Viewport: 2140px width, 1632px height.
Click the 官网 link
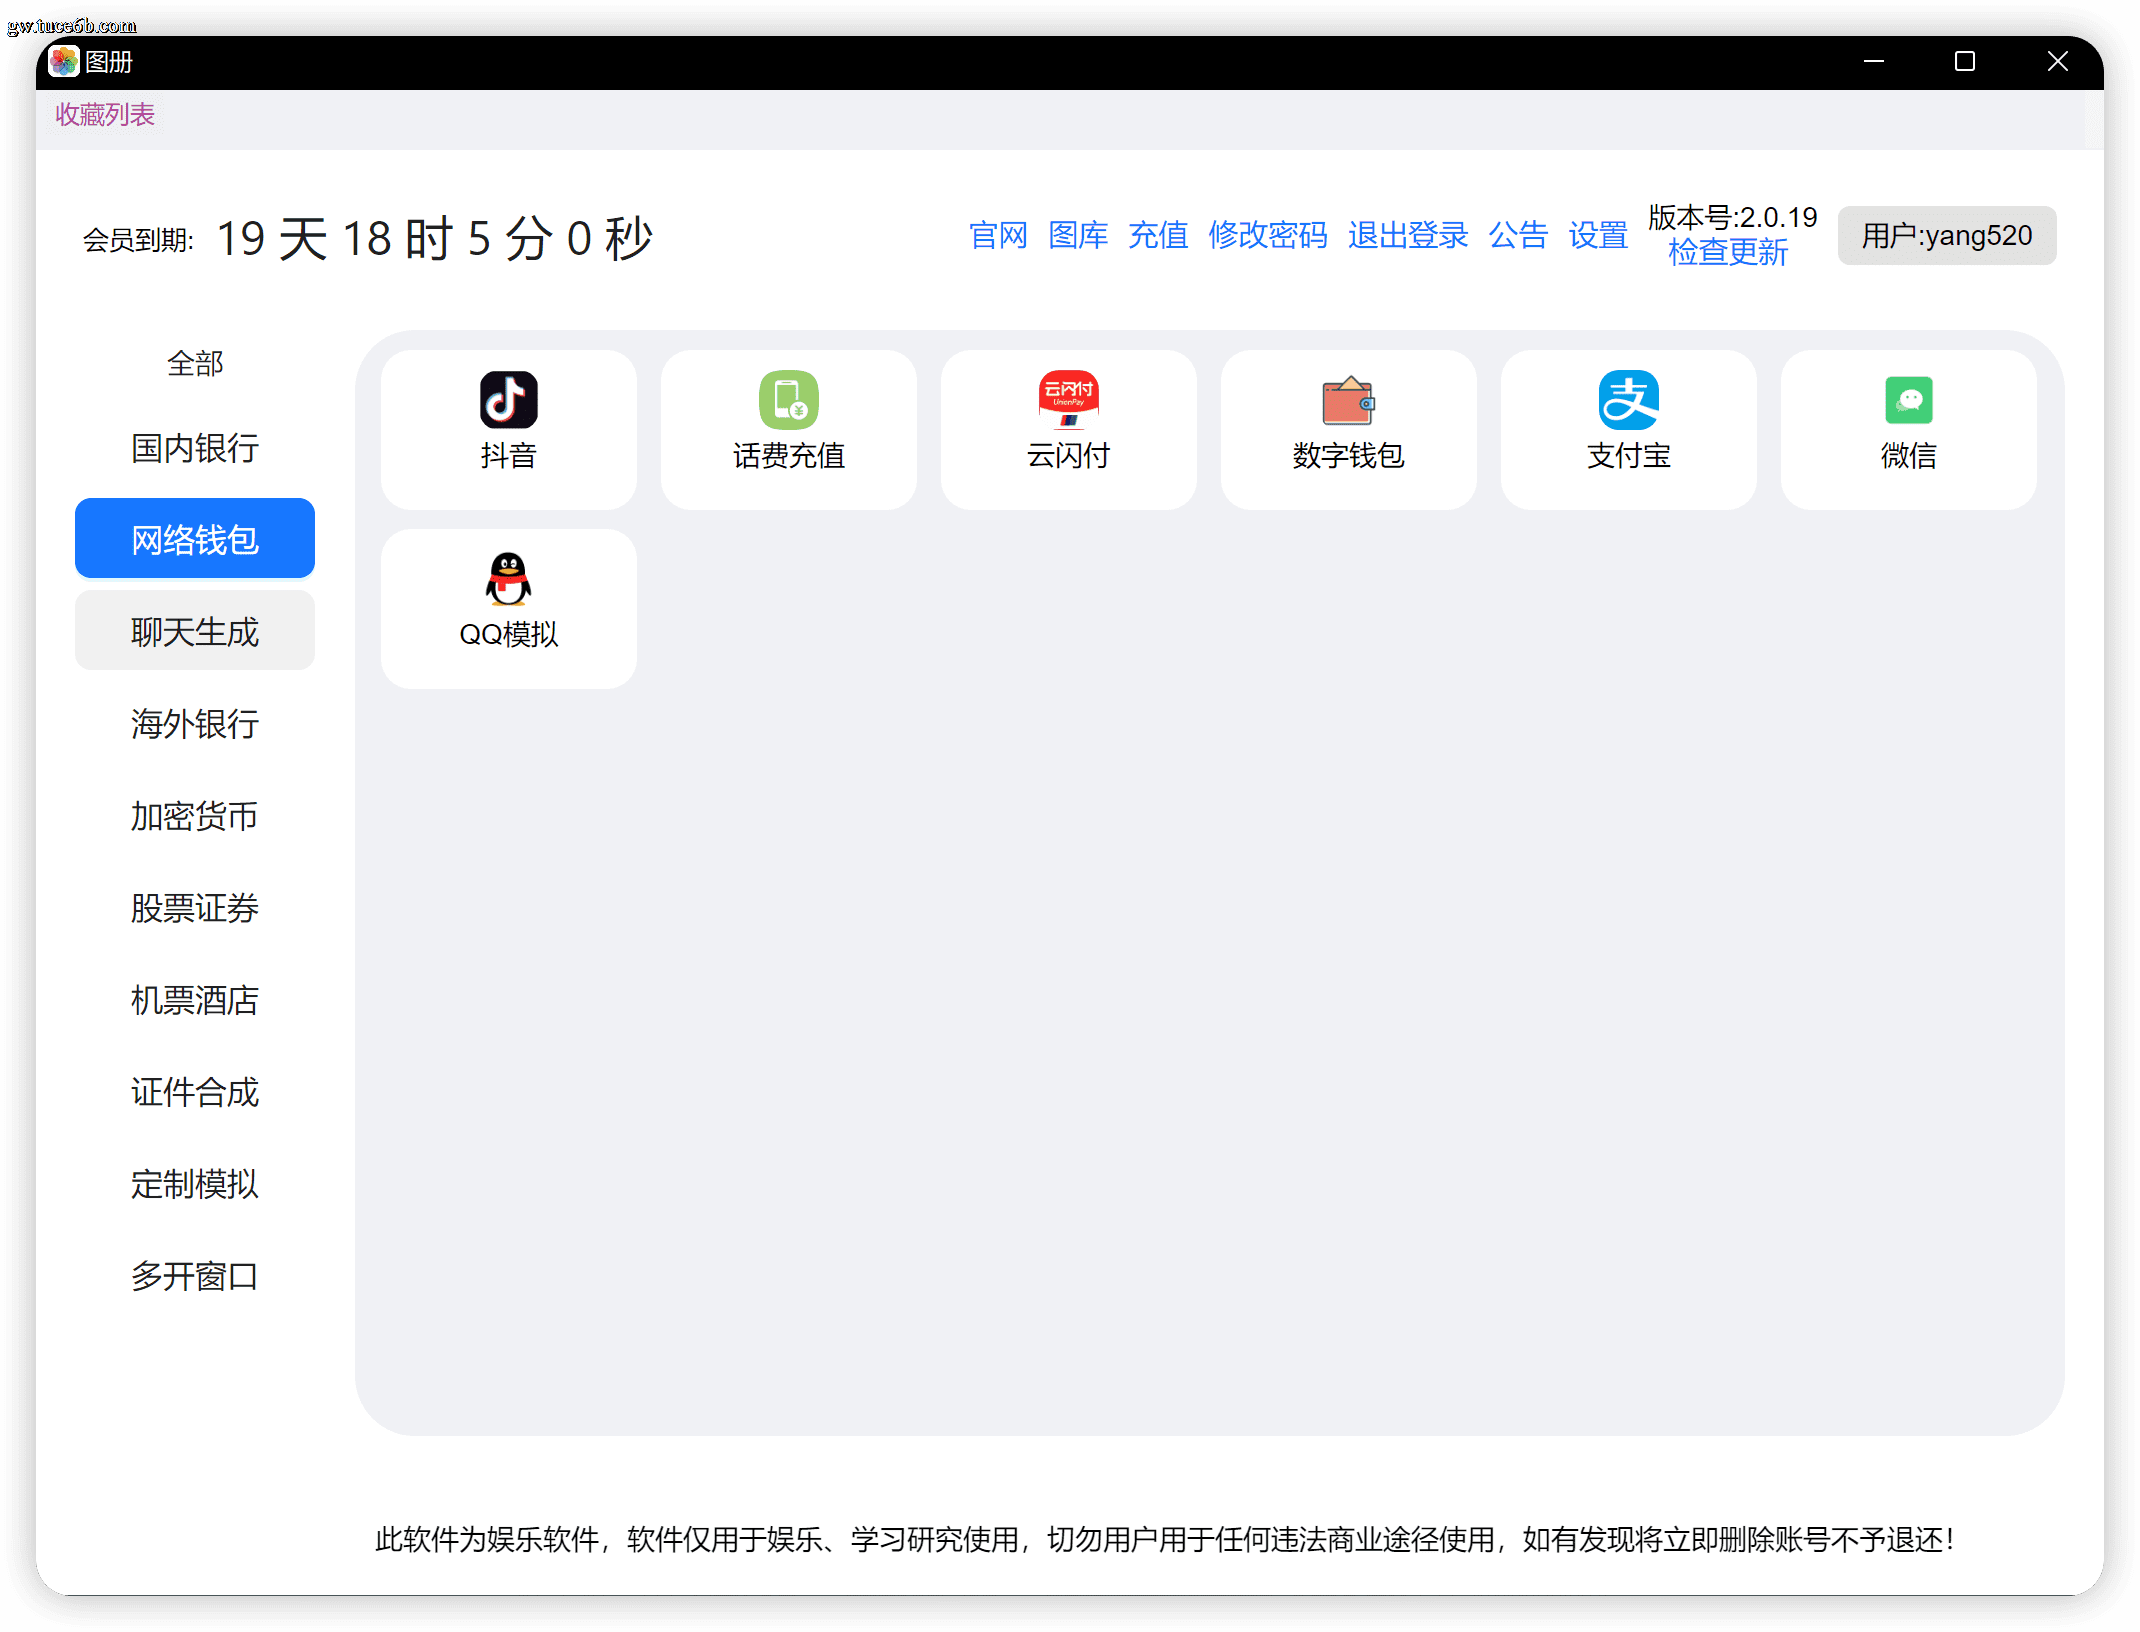[x=998, y=235]
